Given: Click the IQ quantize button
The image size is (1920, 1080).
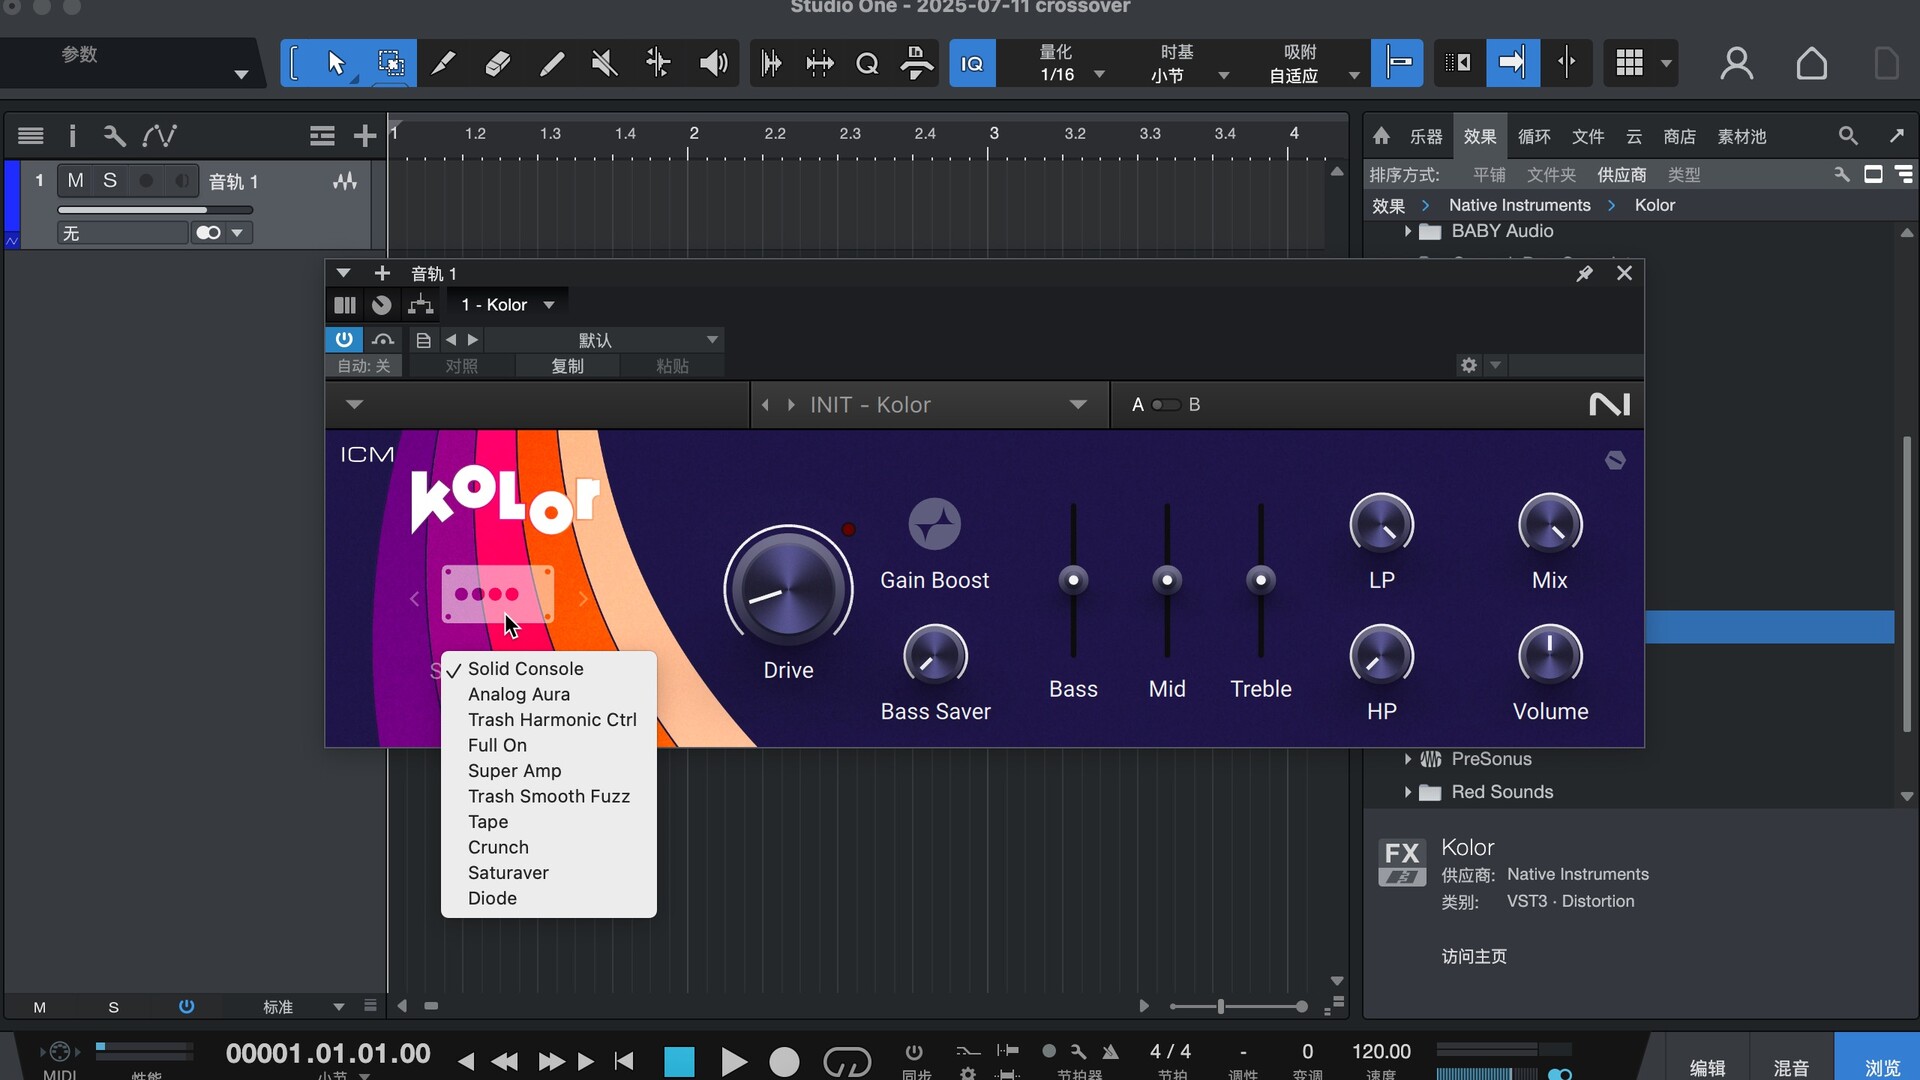Looking at the screenshot, I should pos(972,64).
